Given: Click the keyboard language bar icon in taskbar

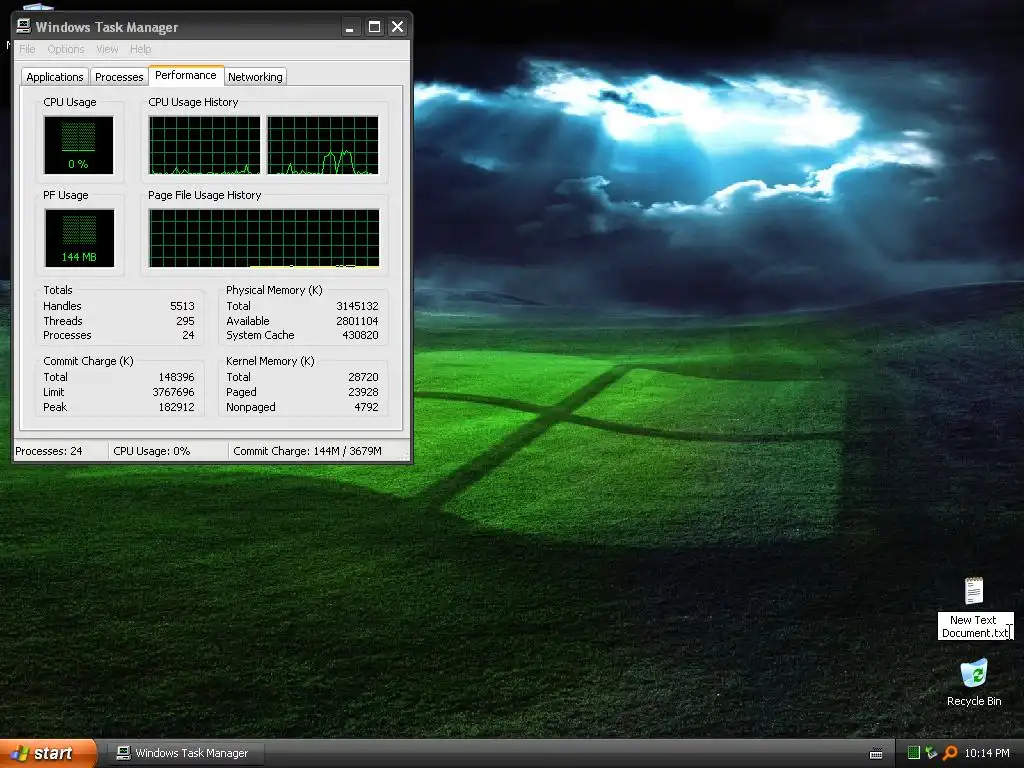Looking at the screenshot, I should pyautogui.click(x=876, y=754).
